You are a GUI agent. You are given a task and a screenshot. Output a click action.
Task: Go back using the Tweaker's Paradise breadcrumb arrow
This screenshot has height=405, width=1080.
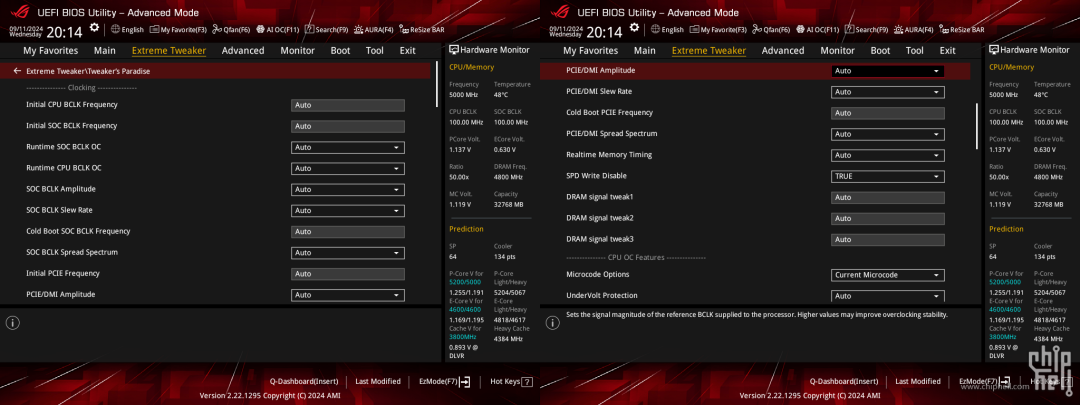17,71
